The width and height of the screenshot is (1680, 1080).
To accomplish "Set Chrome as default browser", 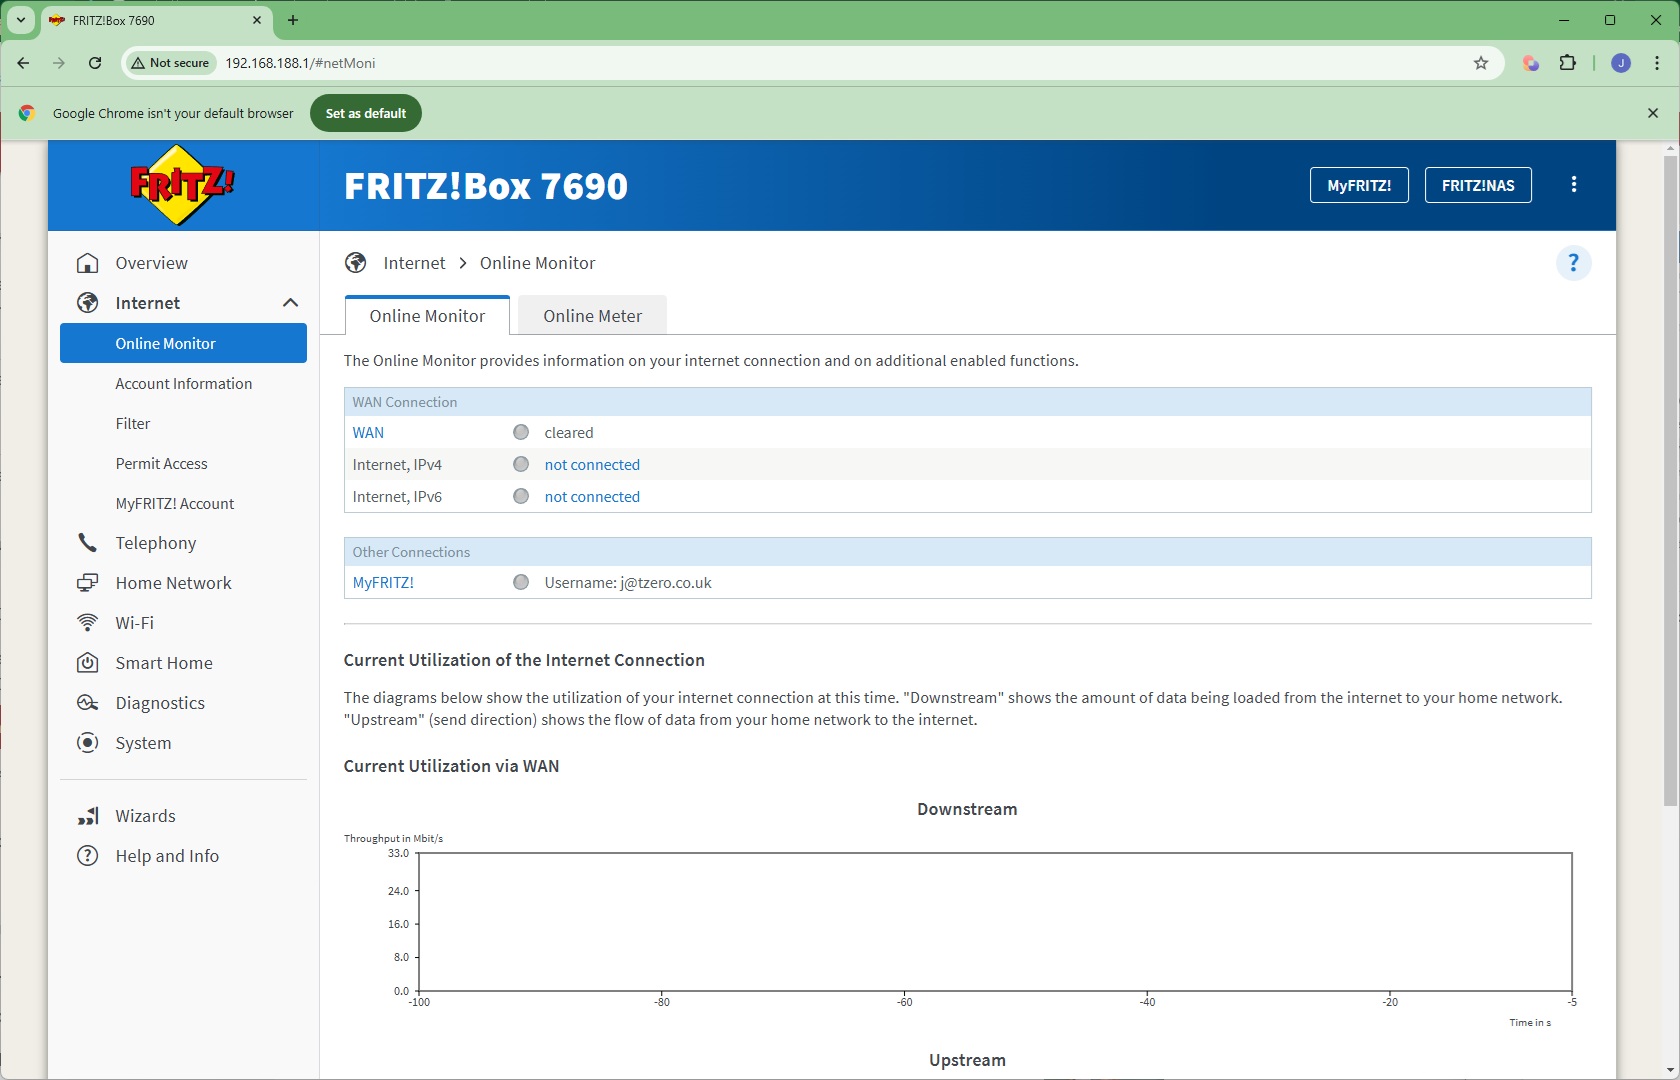I will tap(366, 113).
